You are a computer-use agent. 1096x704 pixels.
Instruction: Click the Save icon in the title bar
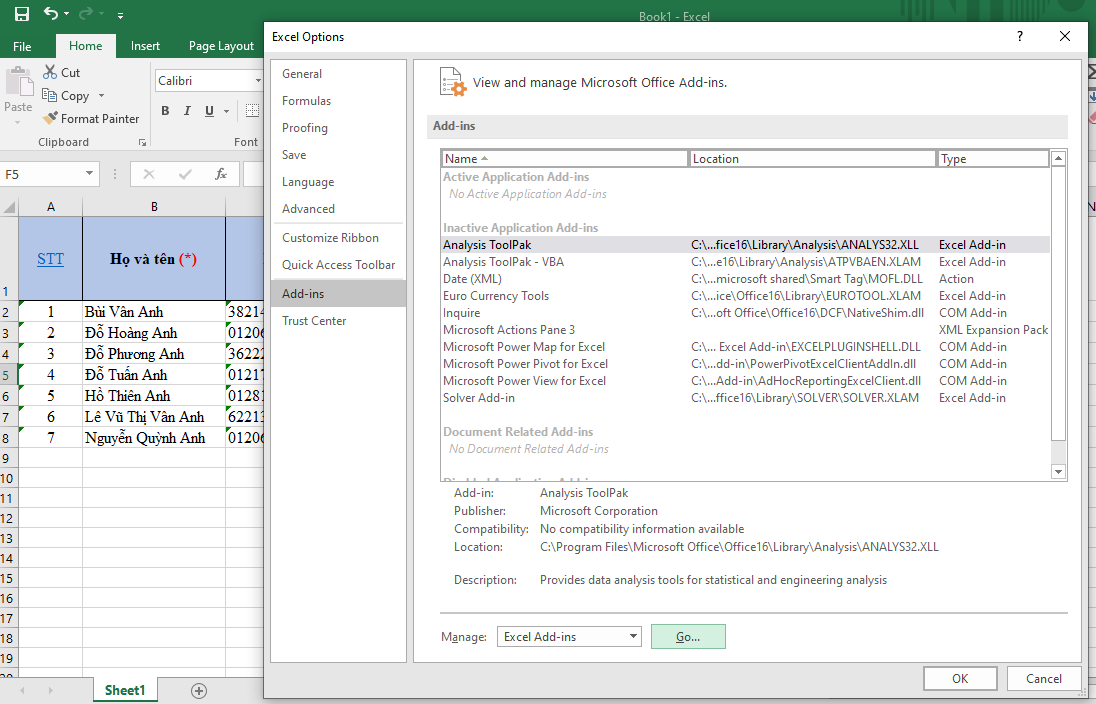[22, 14]
